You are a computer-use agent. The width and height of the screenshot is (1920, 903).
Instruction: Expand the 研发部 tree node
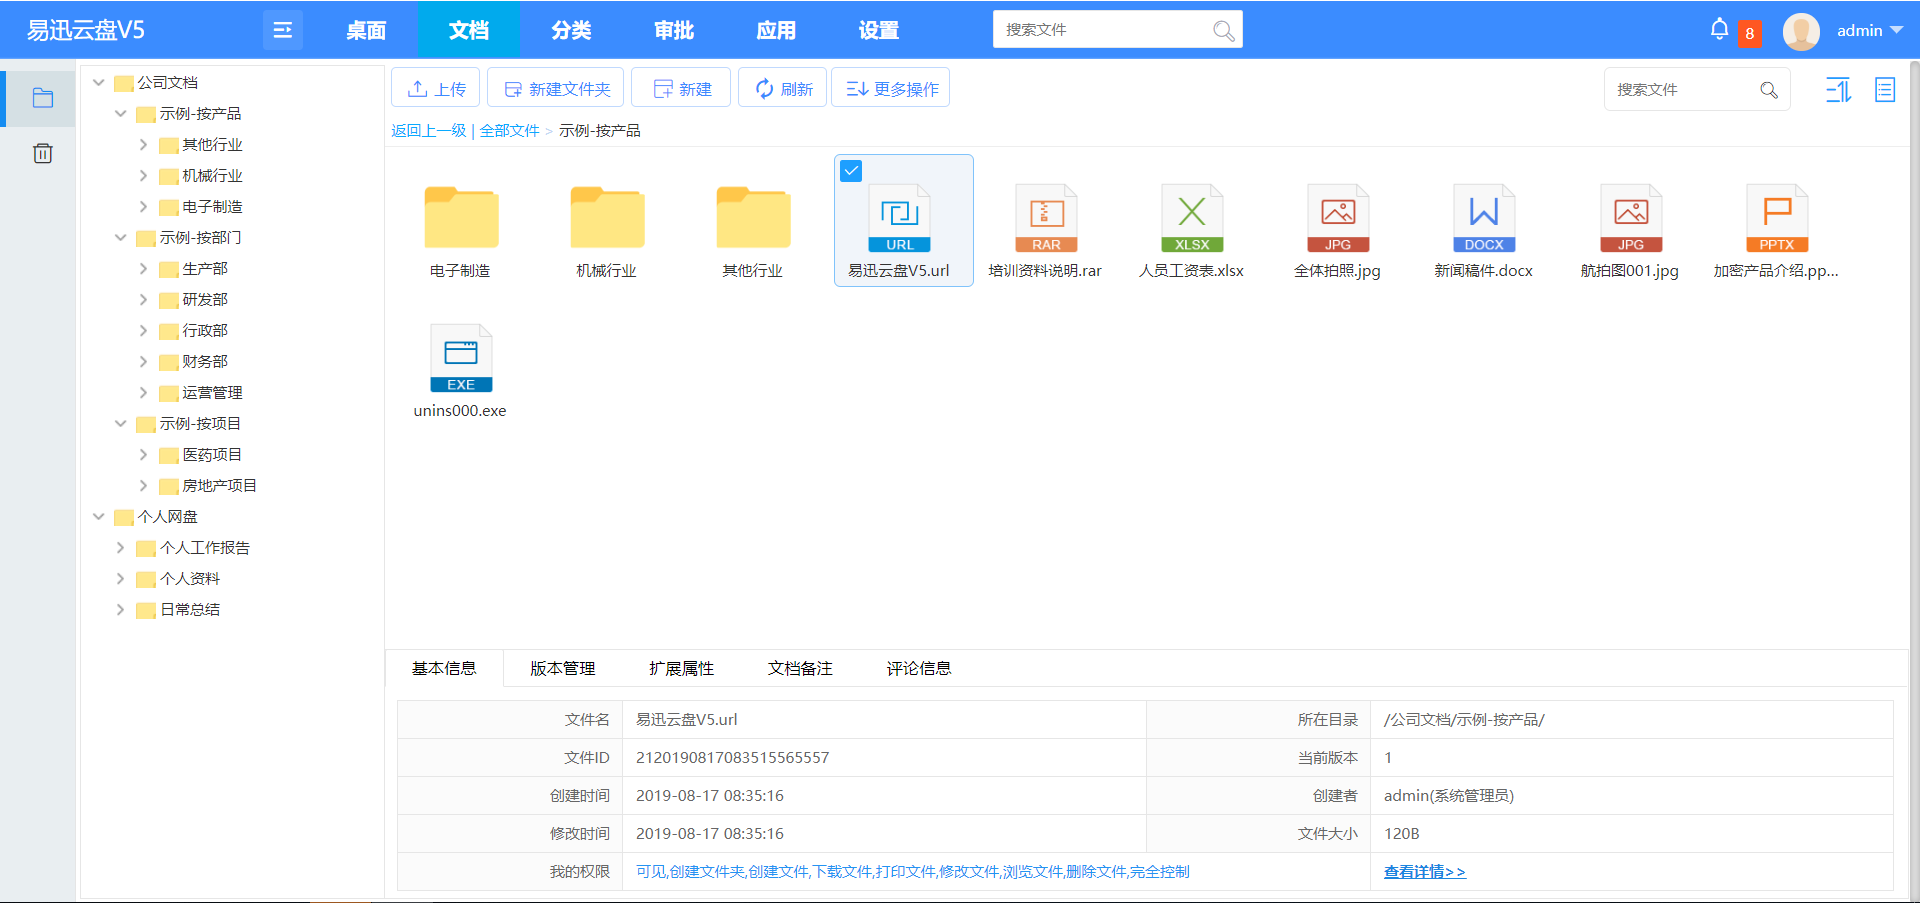pos(144,299)
